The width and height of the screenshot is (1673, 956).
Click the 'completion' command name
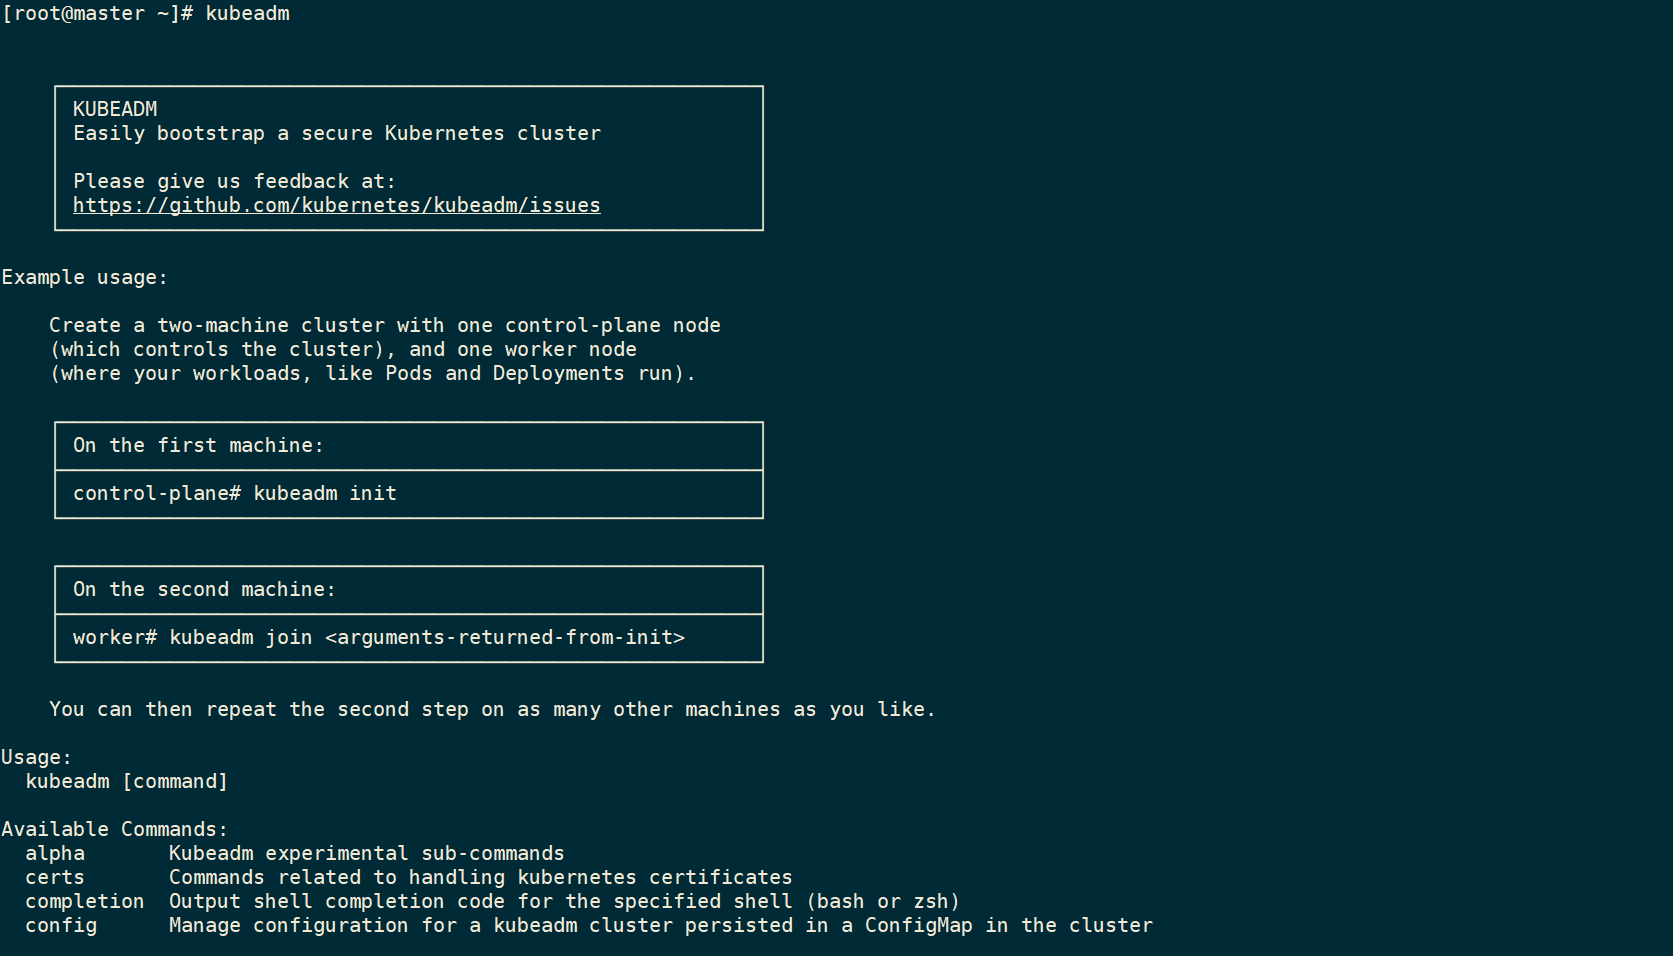click(x=85, y=901)
